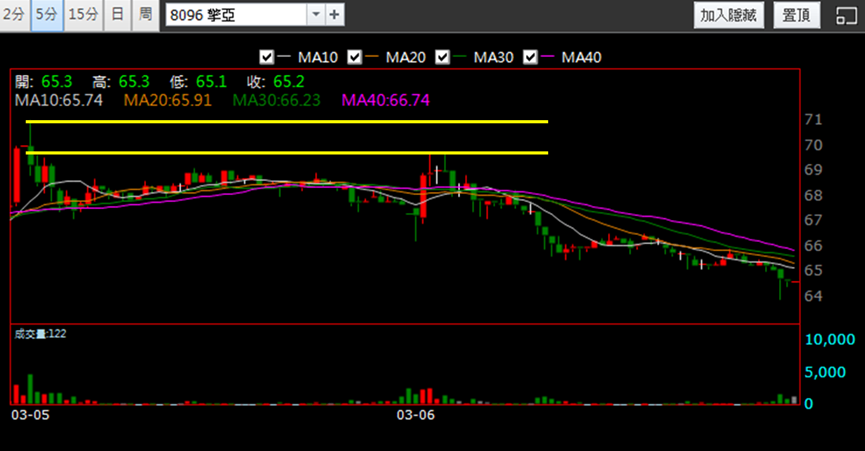865x451 pixels.
Task: Click the plus add-symbol button
Action: coord(334,15)
